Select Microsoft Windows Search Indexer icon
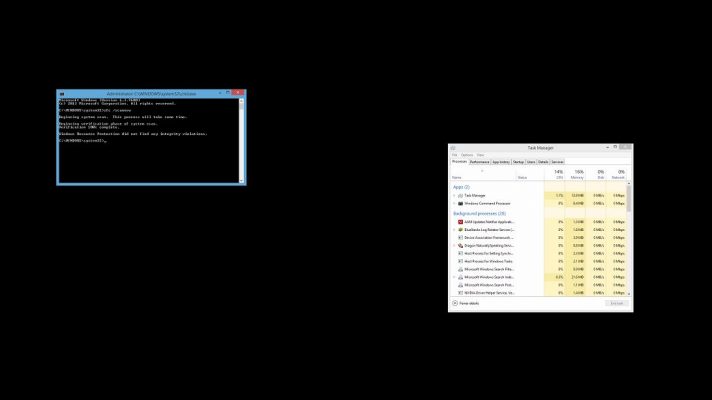The height and width of the screenshot is (400, 712). (460, 277)
